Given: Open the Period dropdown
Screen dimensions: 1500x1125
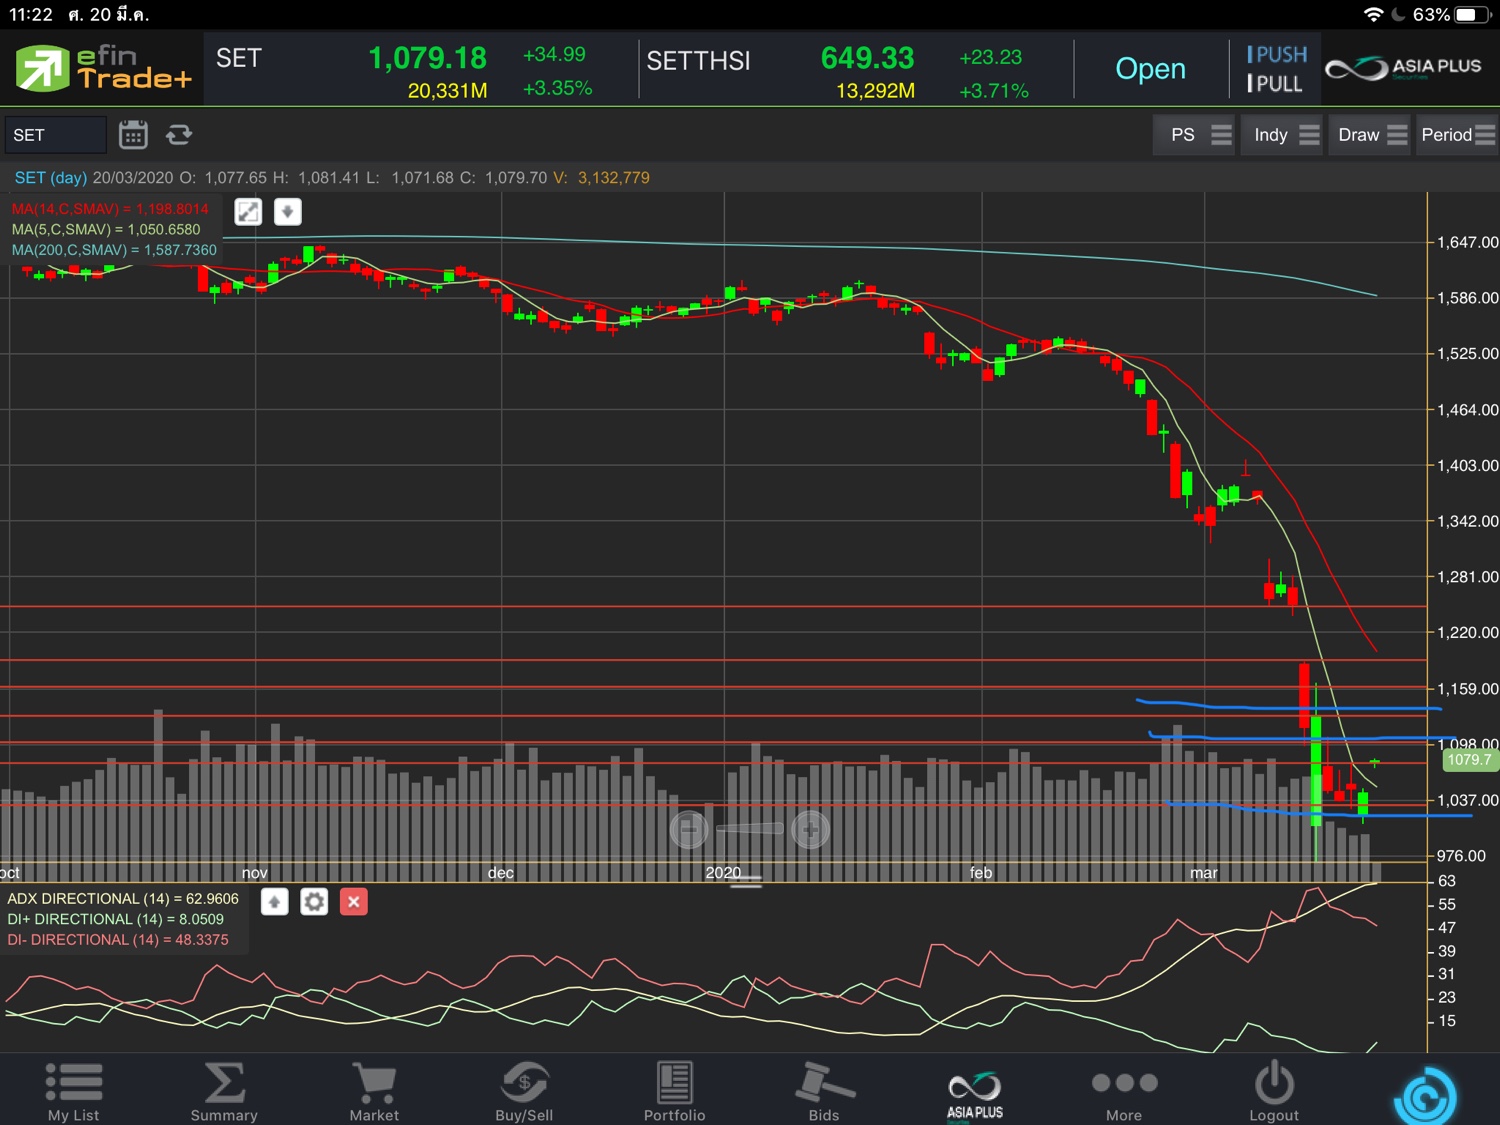Looking at the screenshot, I should 1456,135.
